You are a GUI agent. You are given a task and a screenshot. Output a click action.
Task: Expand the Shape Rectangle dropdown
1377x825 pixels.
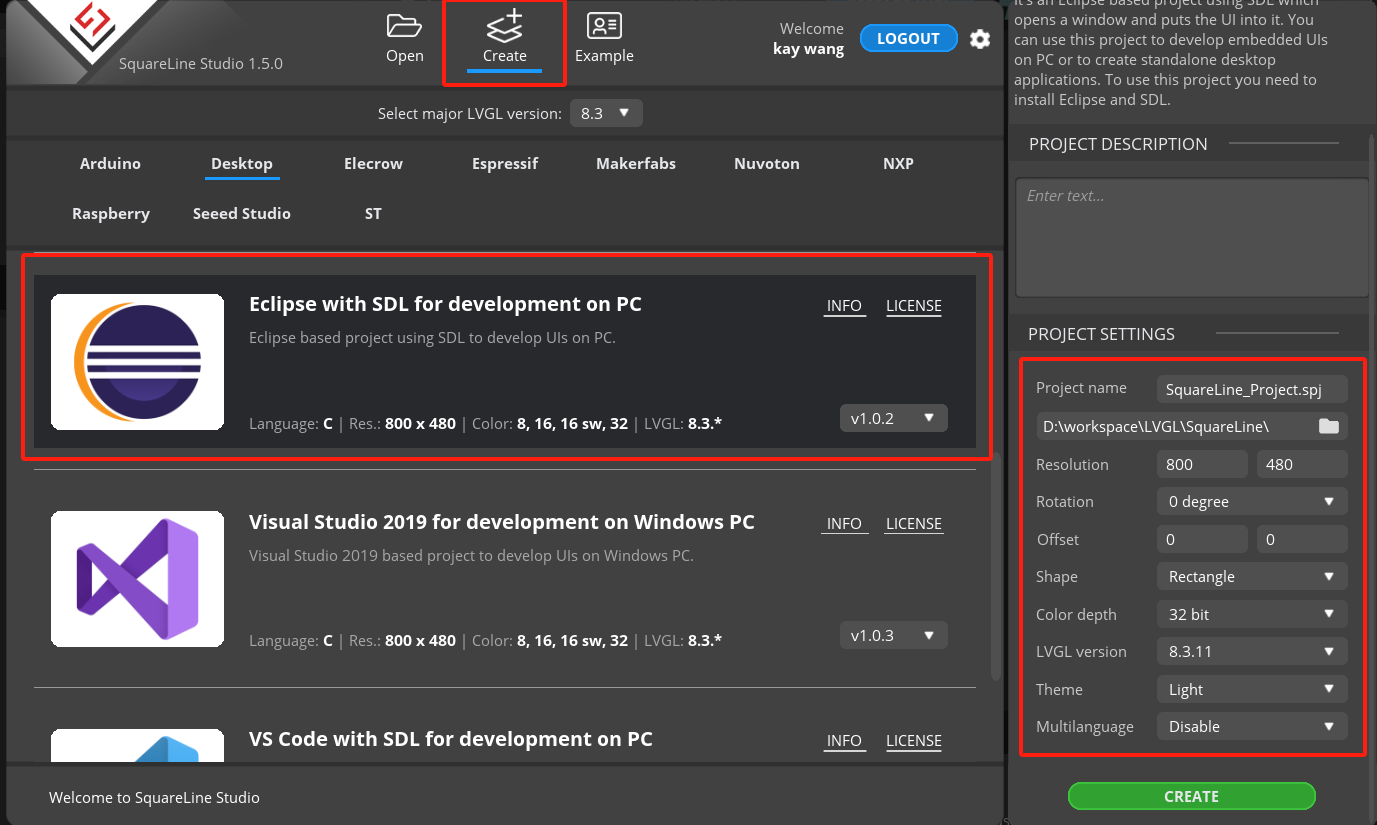click(x=1252, y=576)
